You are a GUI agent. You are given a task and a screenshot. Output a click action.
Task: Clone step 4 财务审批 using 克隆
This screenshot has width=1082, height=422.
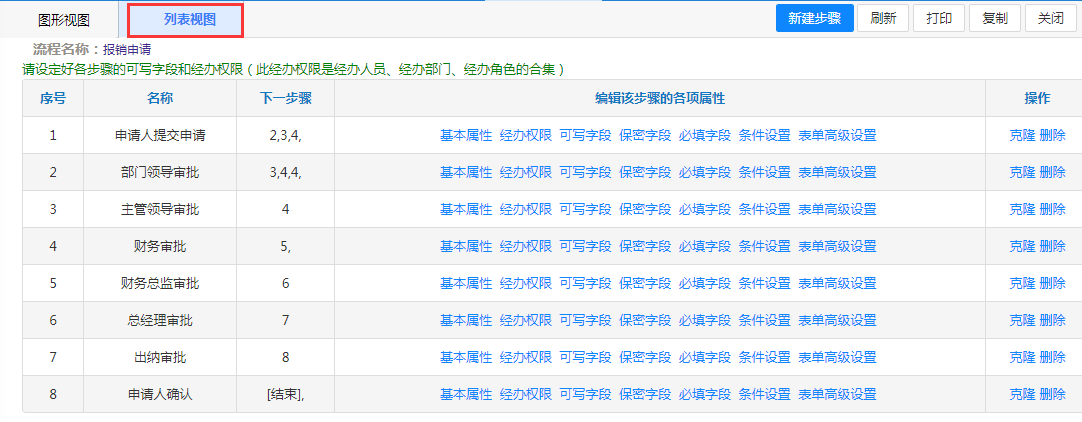pos(1022,247)
